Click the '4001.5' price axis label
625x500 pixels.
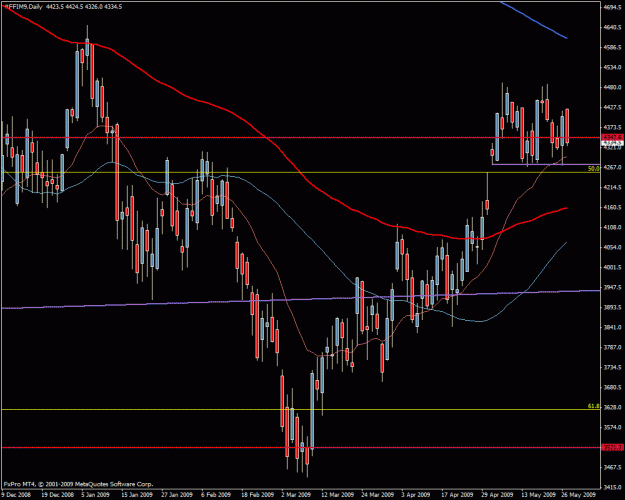click(x=613, y=267)
